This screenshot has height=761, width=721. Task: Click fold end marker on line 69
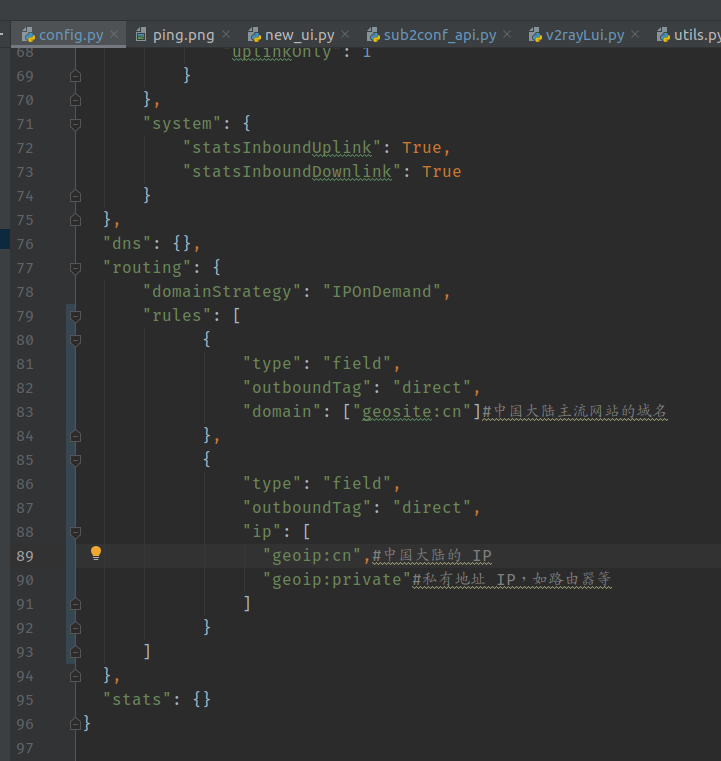[x=75, y=76]
